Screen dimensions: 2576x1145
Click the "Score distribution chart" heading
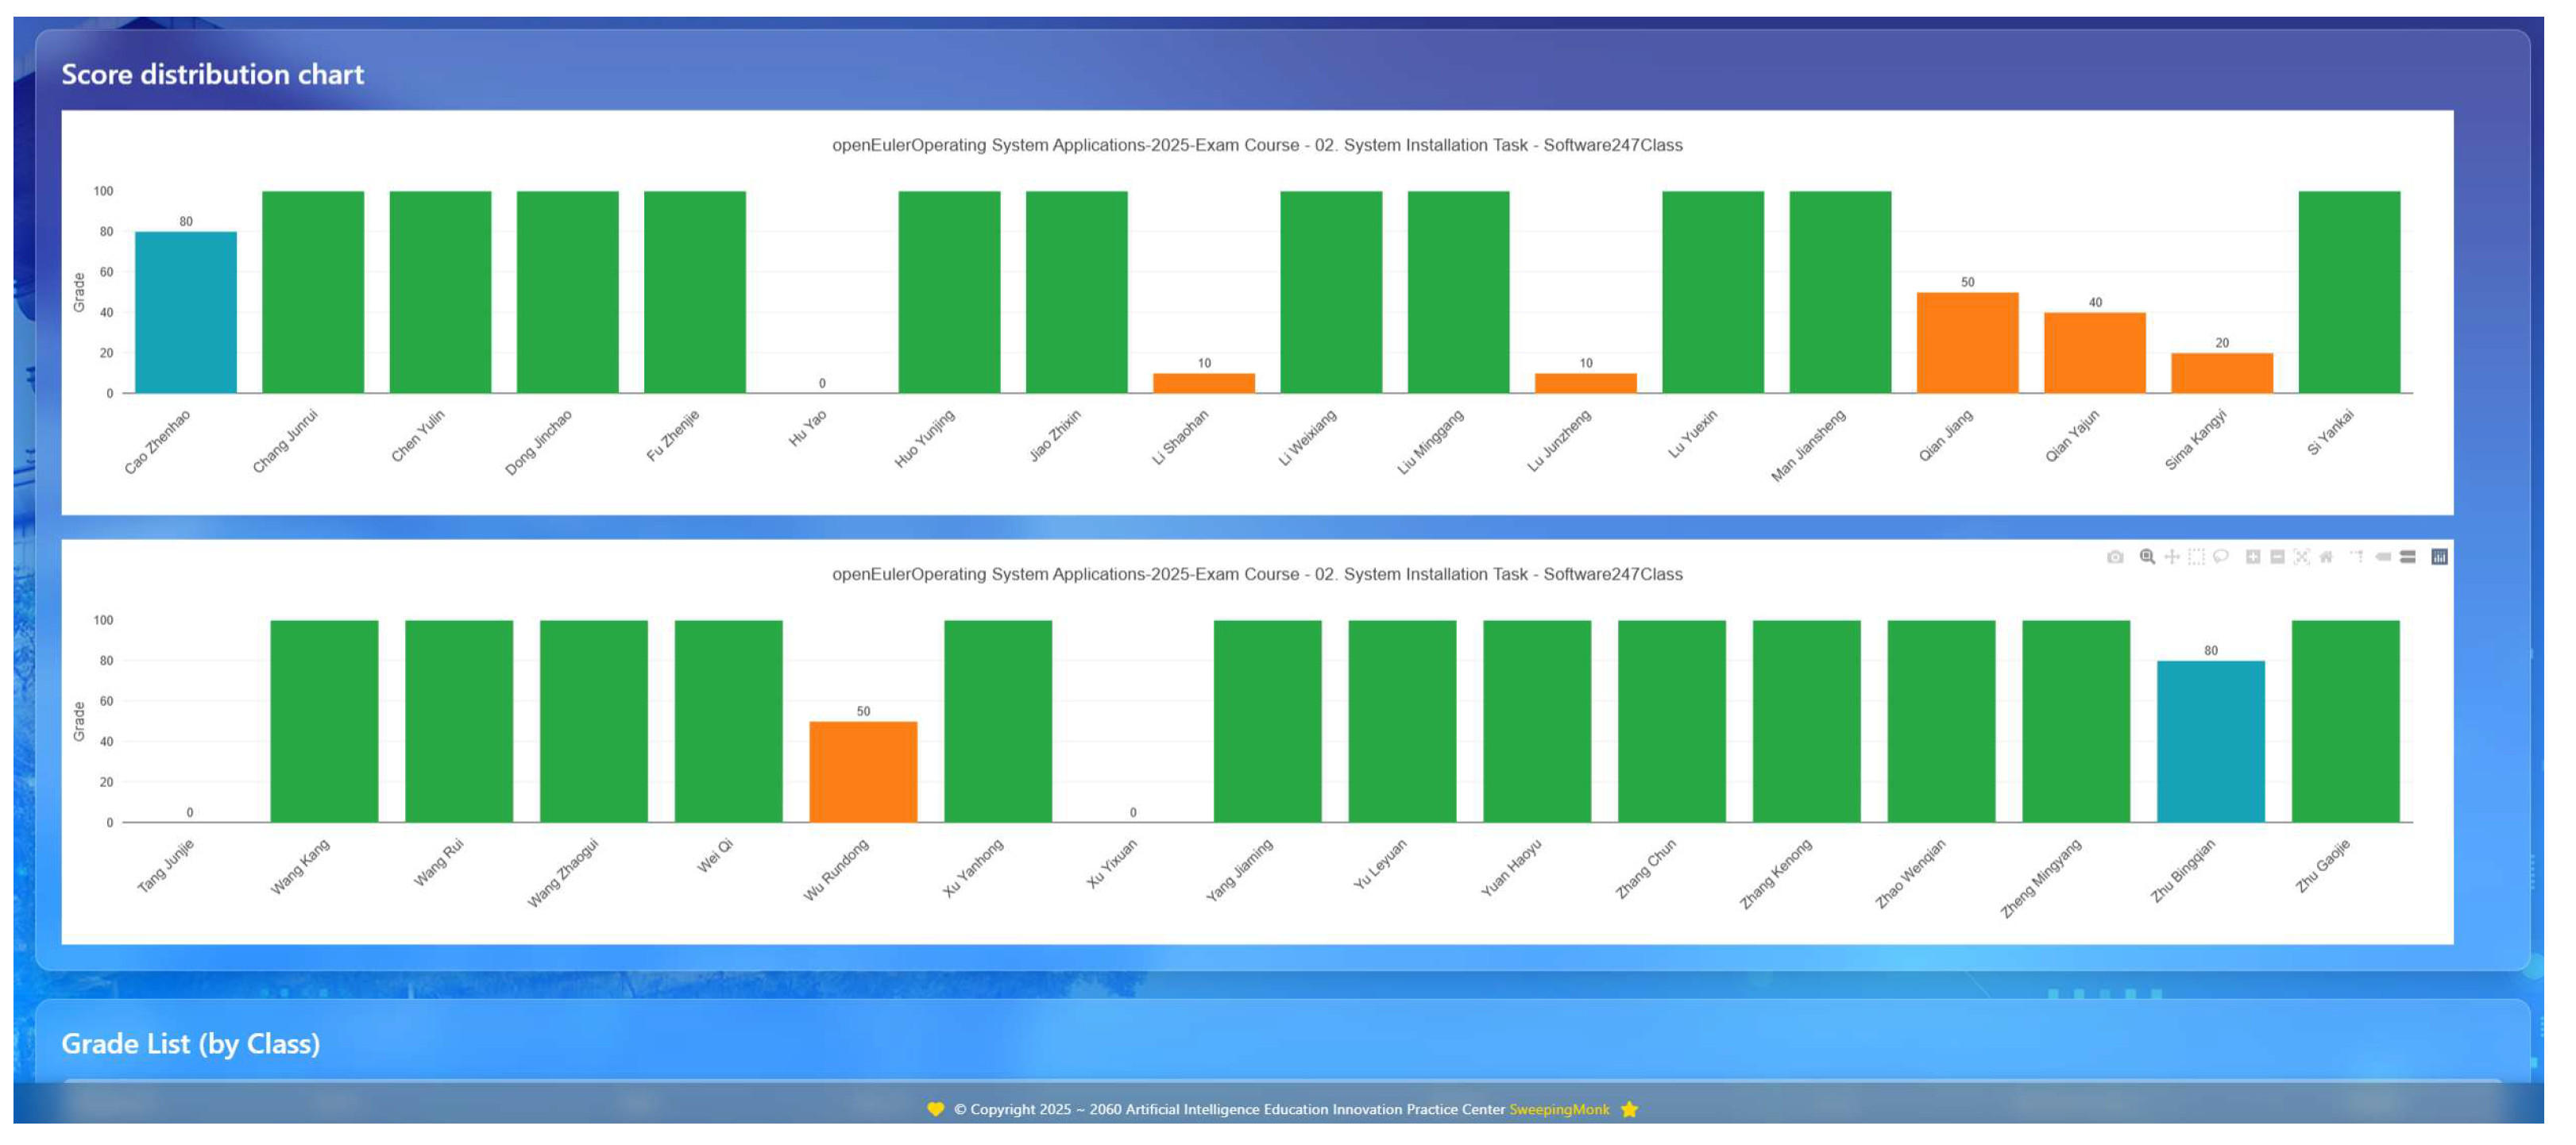coord(213,74)
